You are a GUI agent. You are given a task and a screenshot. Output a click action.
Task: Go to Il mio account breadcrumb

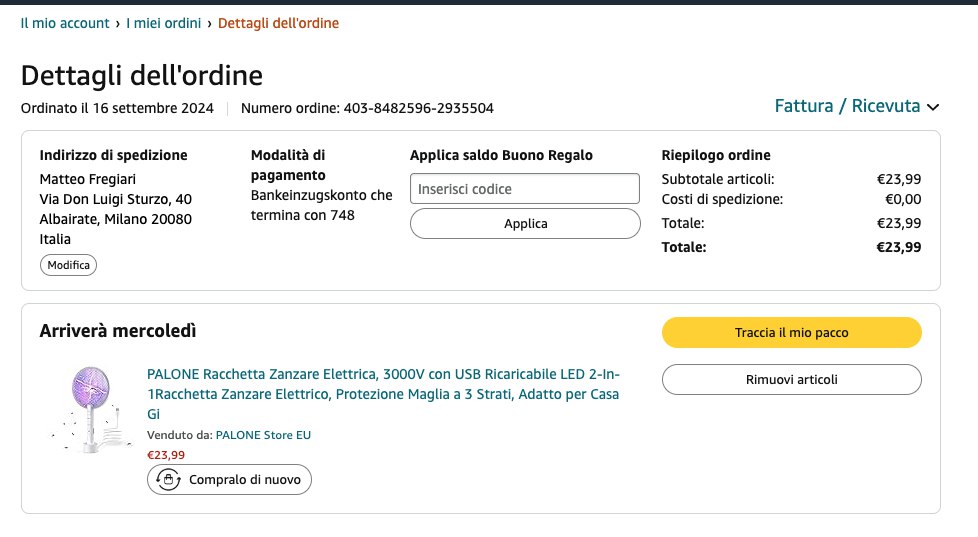65,23
